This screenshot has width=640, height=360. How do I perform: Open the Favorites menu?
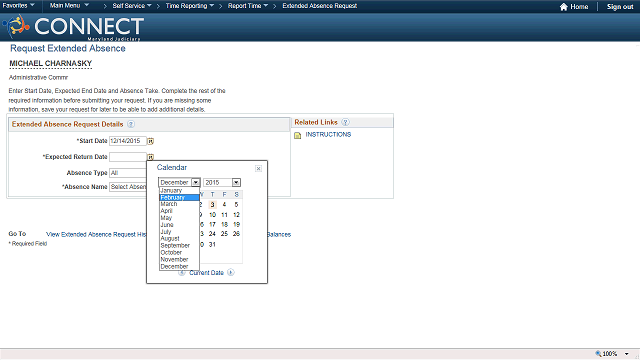pyautogui.click(x=18, y=6)
